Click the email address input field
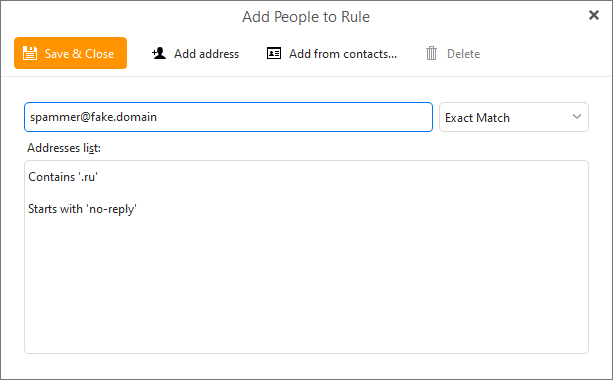Viewport: 613px width, 380px height. [228, 117]
